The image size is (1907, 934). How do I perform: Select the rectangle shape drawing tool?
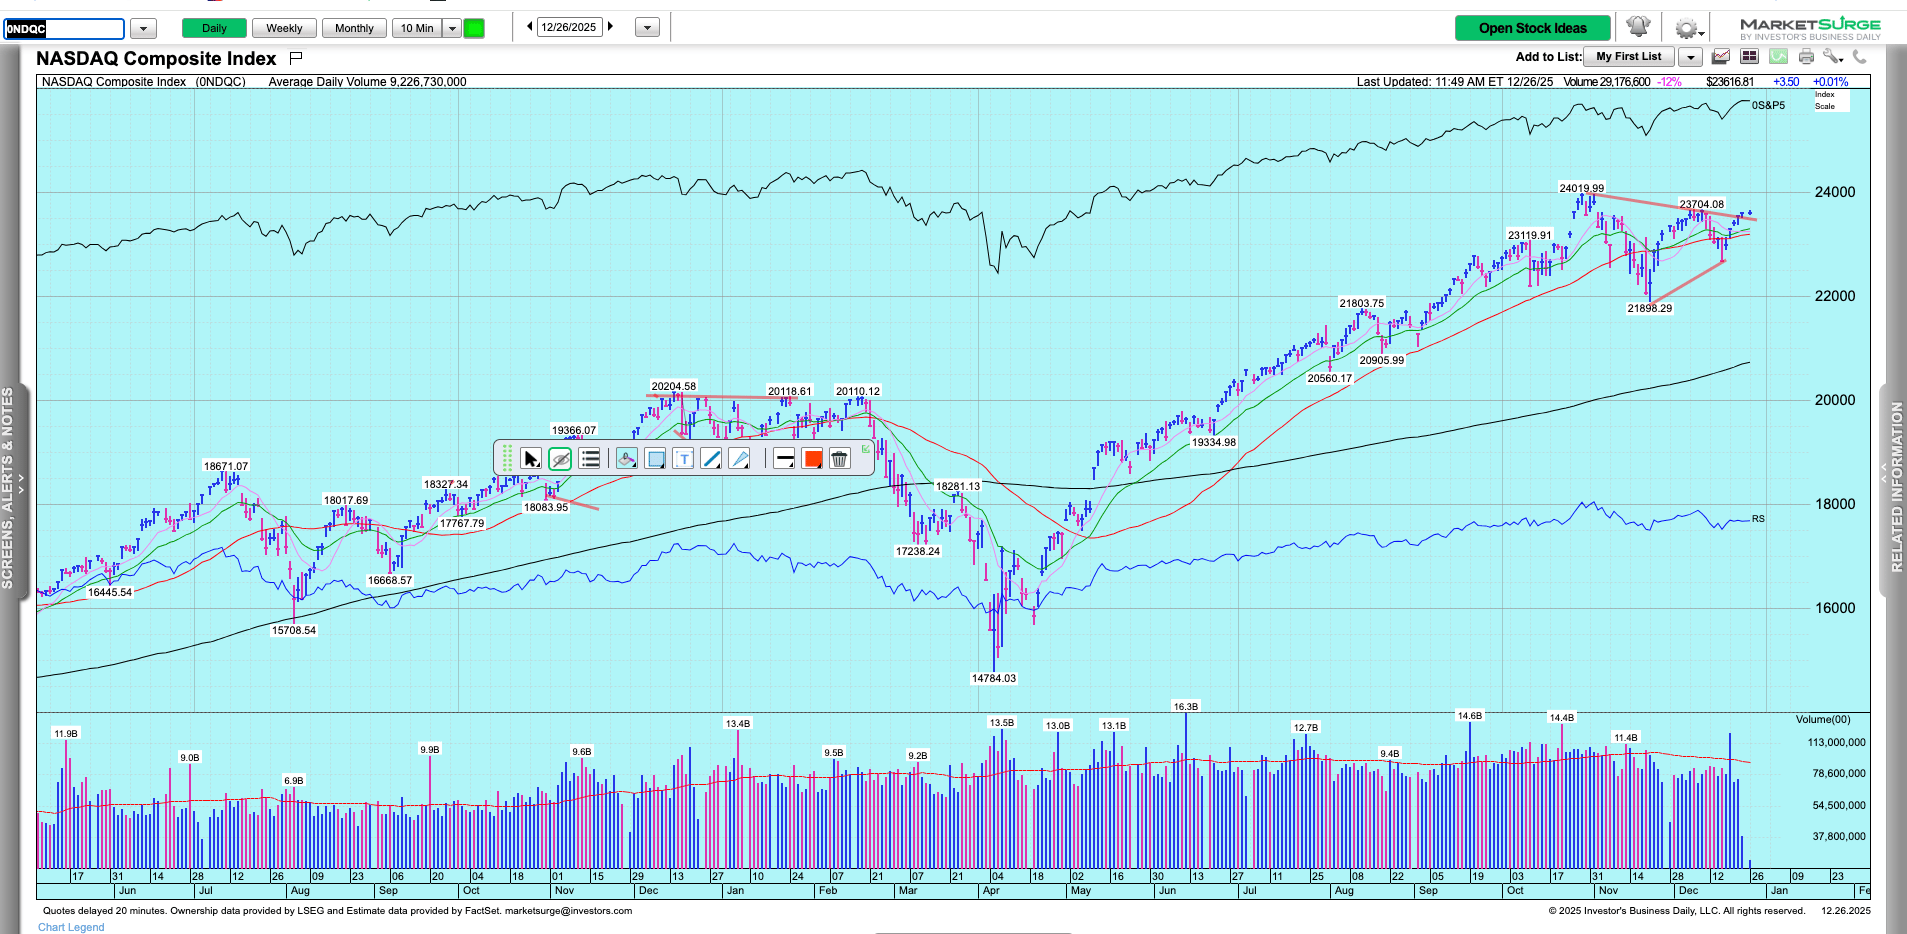point(655,459)
